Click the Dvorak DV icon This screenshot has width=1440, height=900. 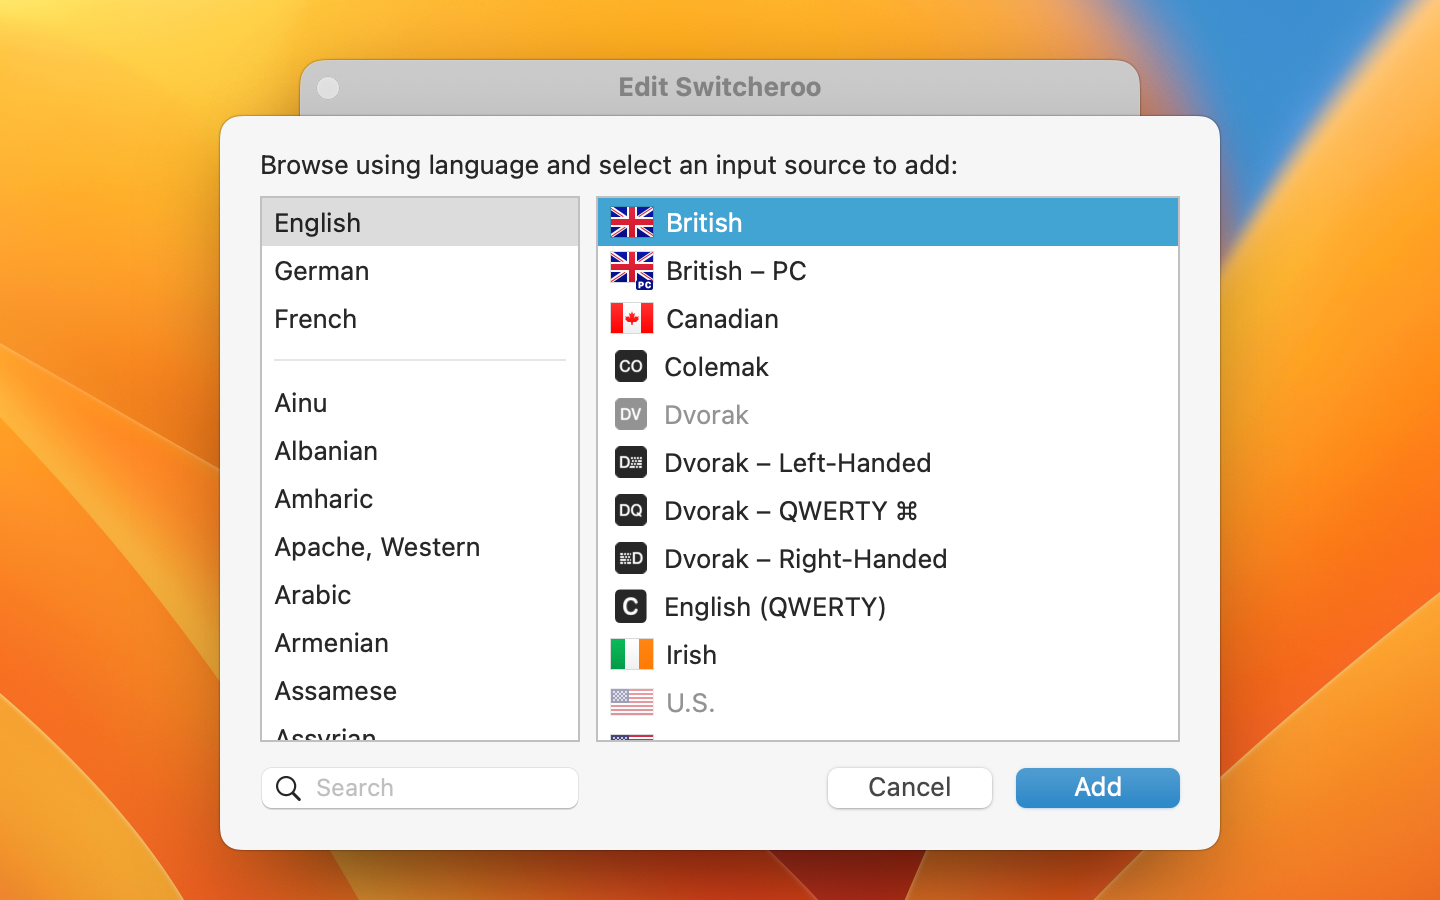(x=631, y=414)
